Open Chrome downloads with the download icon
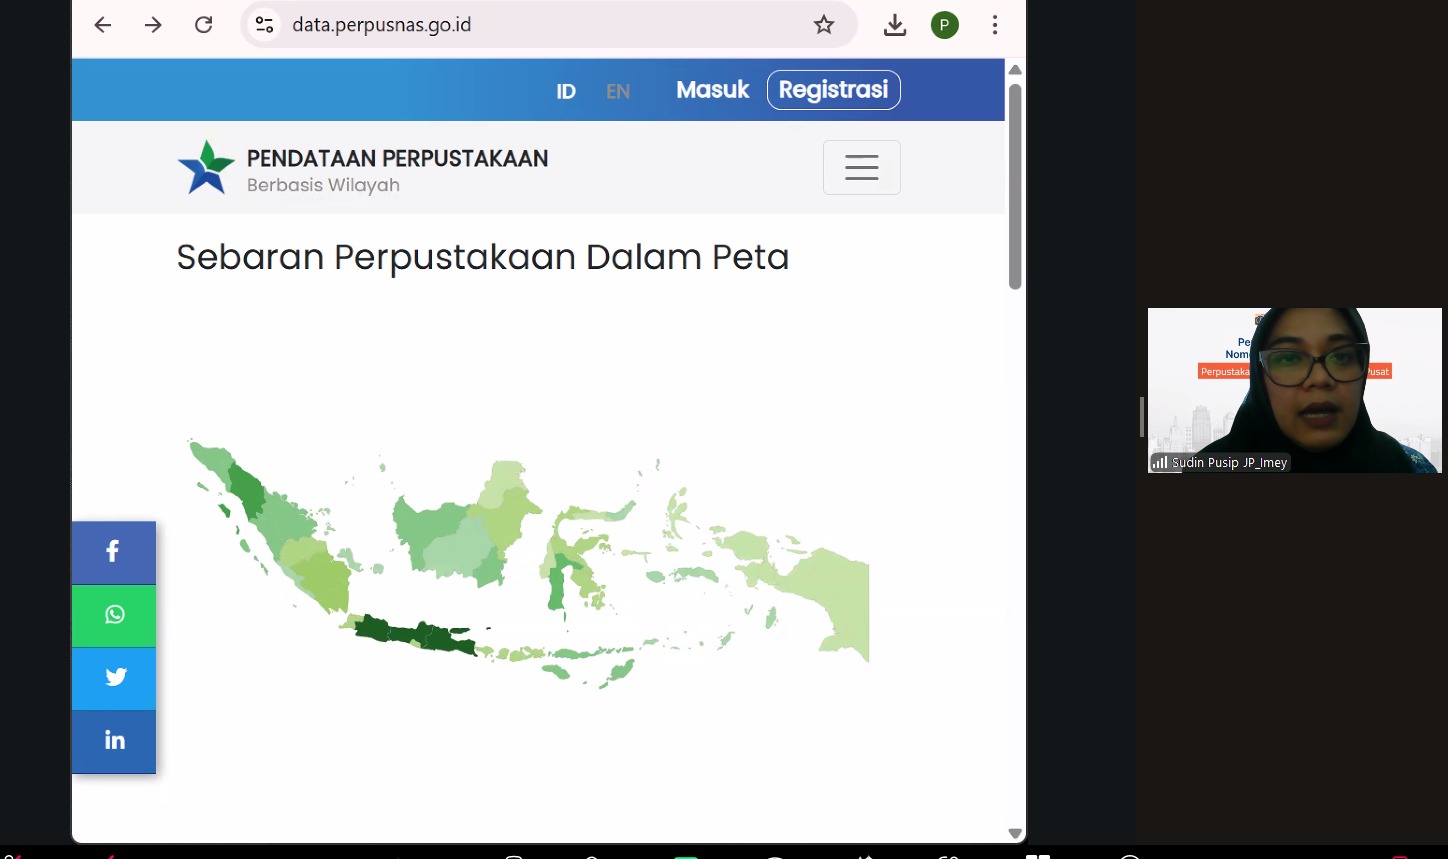Viewport: 1448px width, 859px height. tap(894, 25)
